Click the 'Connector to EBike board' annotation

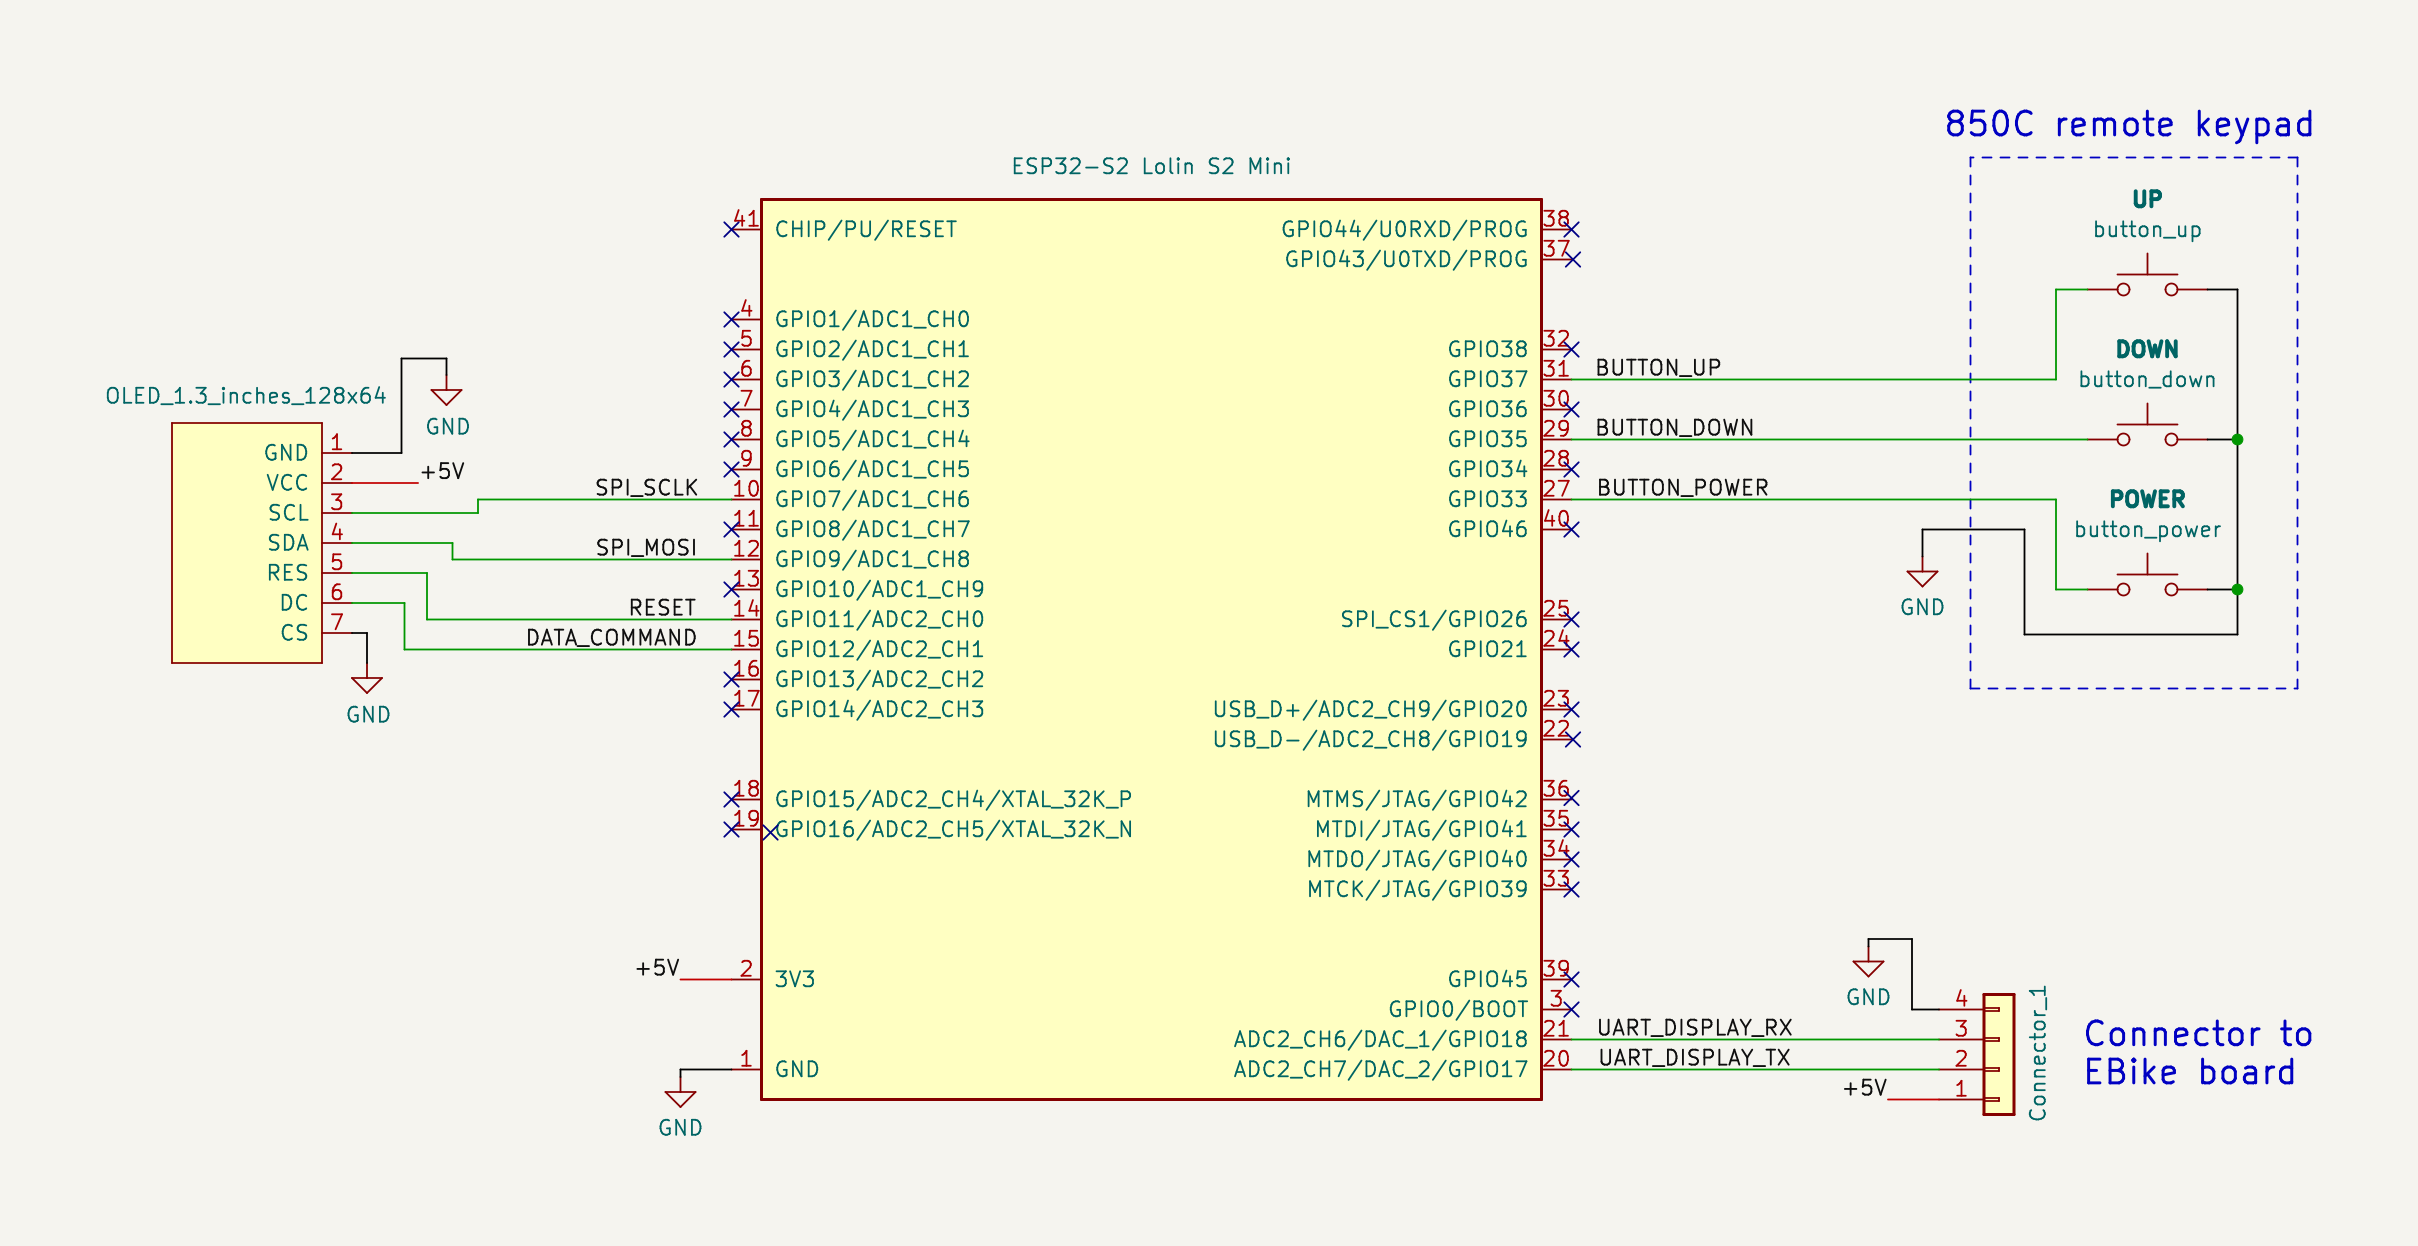(2198, 1053)
